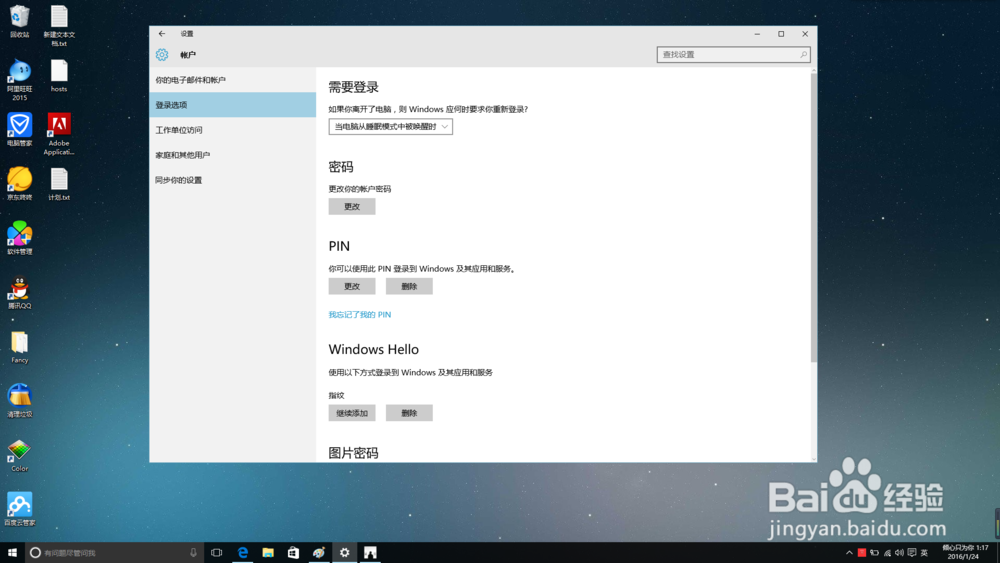1000x563 pixels.
Task: Select the 新建文本文档.txt file on the desktop
Action: tap(59, 26)
